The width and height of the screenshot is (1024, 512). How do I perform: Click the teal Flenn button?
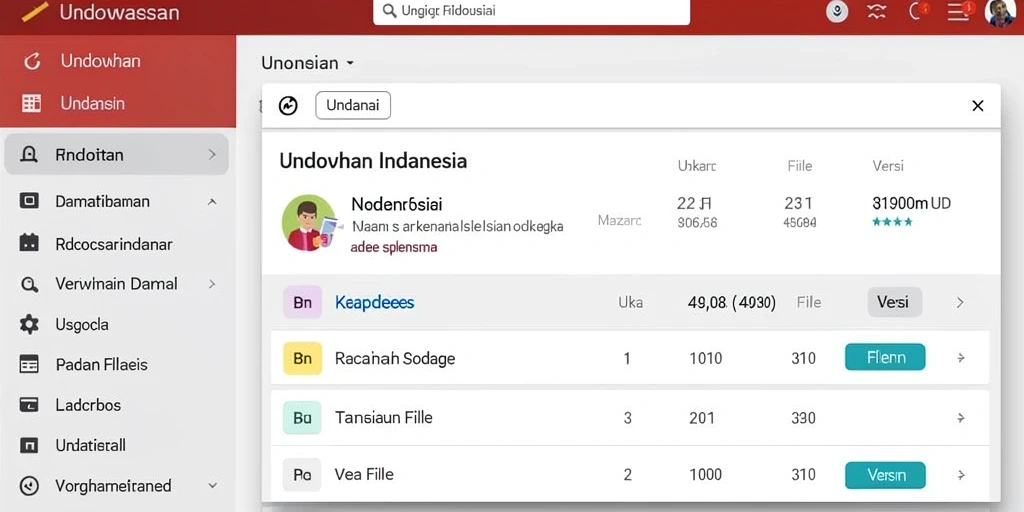point(885,357)
